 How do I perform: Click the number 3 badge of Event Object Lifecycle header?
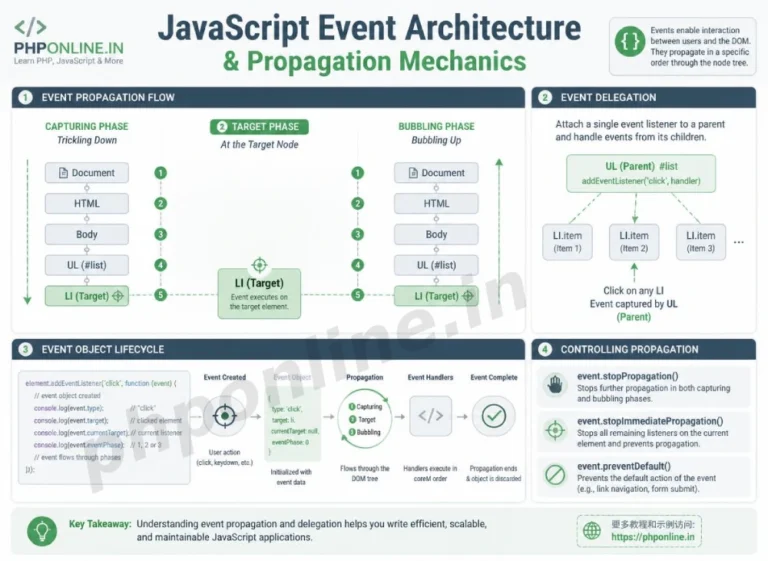[25, 349]
